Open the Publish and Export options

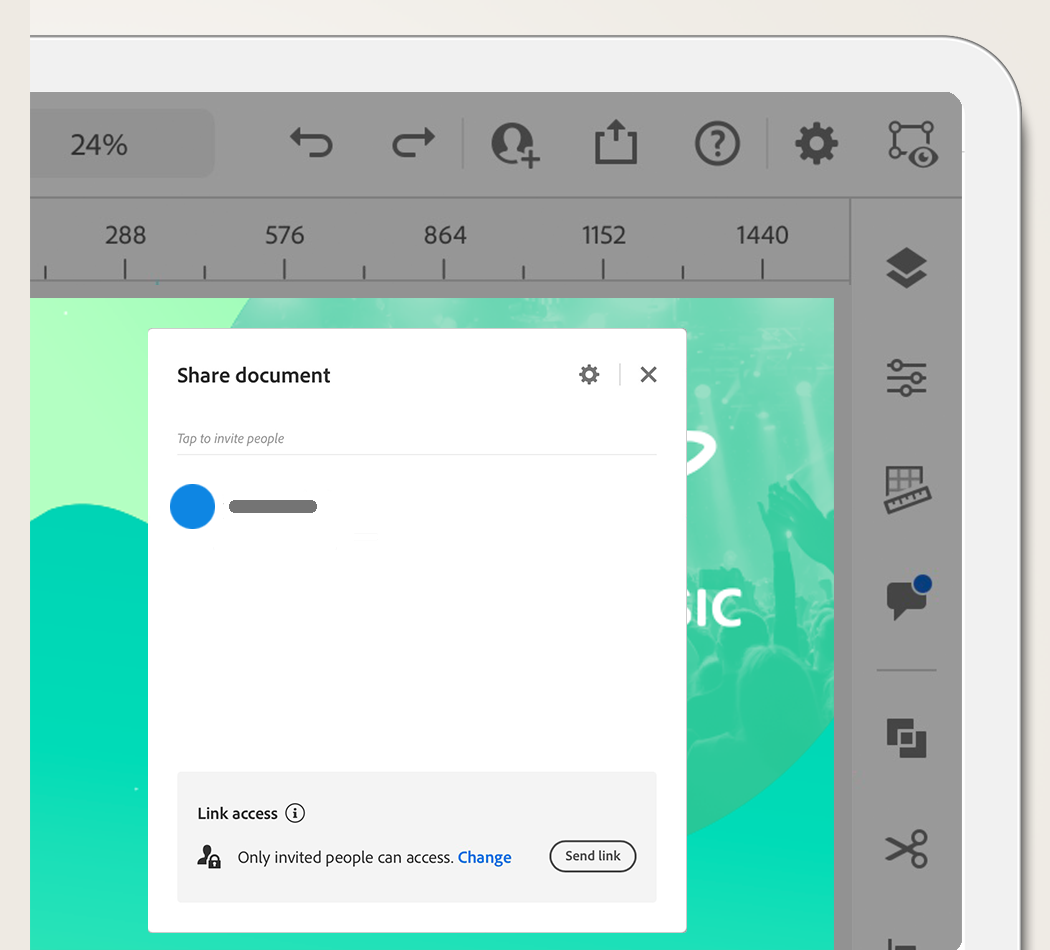coord(616,143)
